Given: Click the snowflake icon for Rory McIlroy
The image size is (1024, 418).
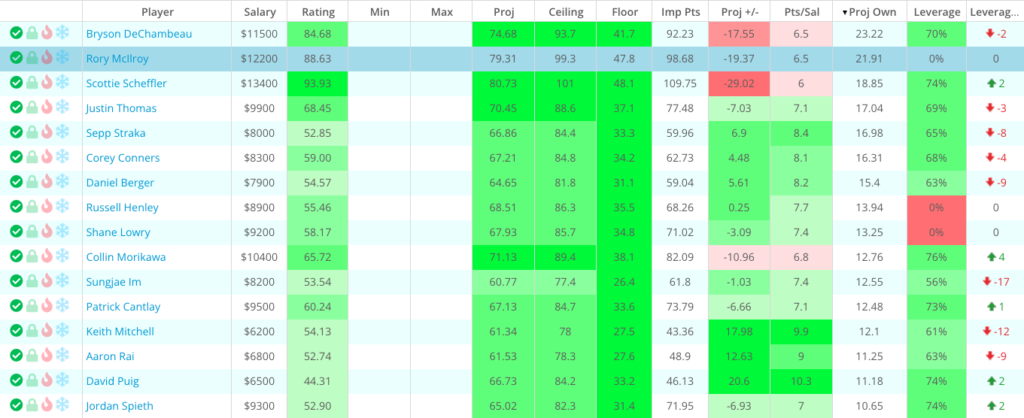Looking at the screenshot, I should [x=63, y=58].
